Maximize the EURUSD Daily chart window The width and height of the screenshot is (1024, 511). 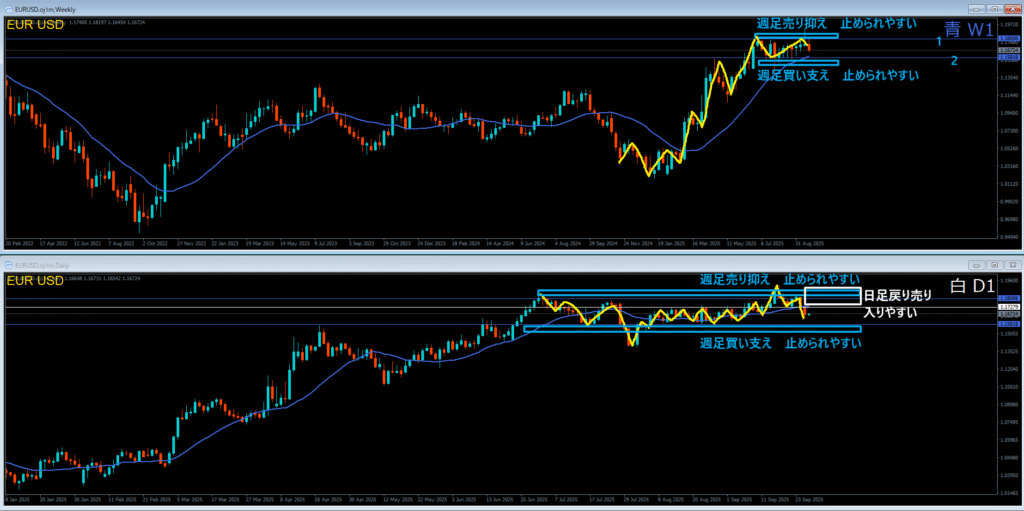(994, 265)
